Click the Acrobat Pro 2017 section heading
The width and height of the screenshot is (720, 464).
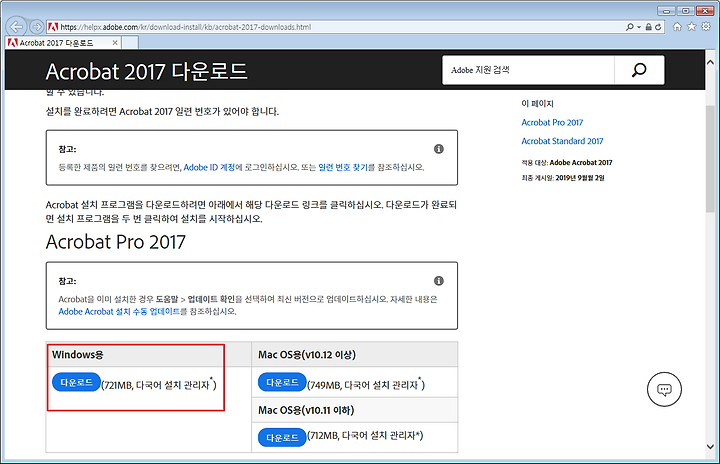pos(116,242)
